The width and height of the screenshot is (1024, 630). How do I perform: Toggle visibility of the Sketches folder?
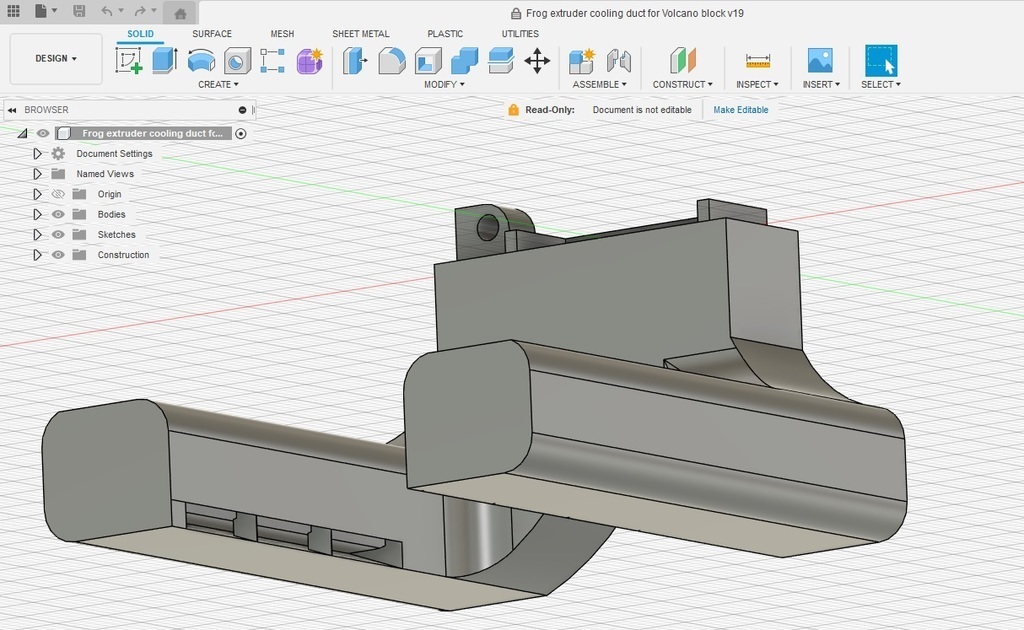click(58, 234)
